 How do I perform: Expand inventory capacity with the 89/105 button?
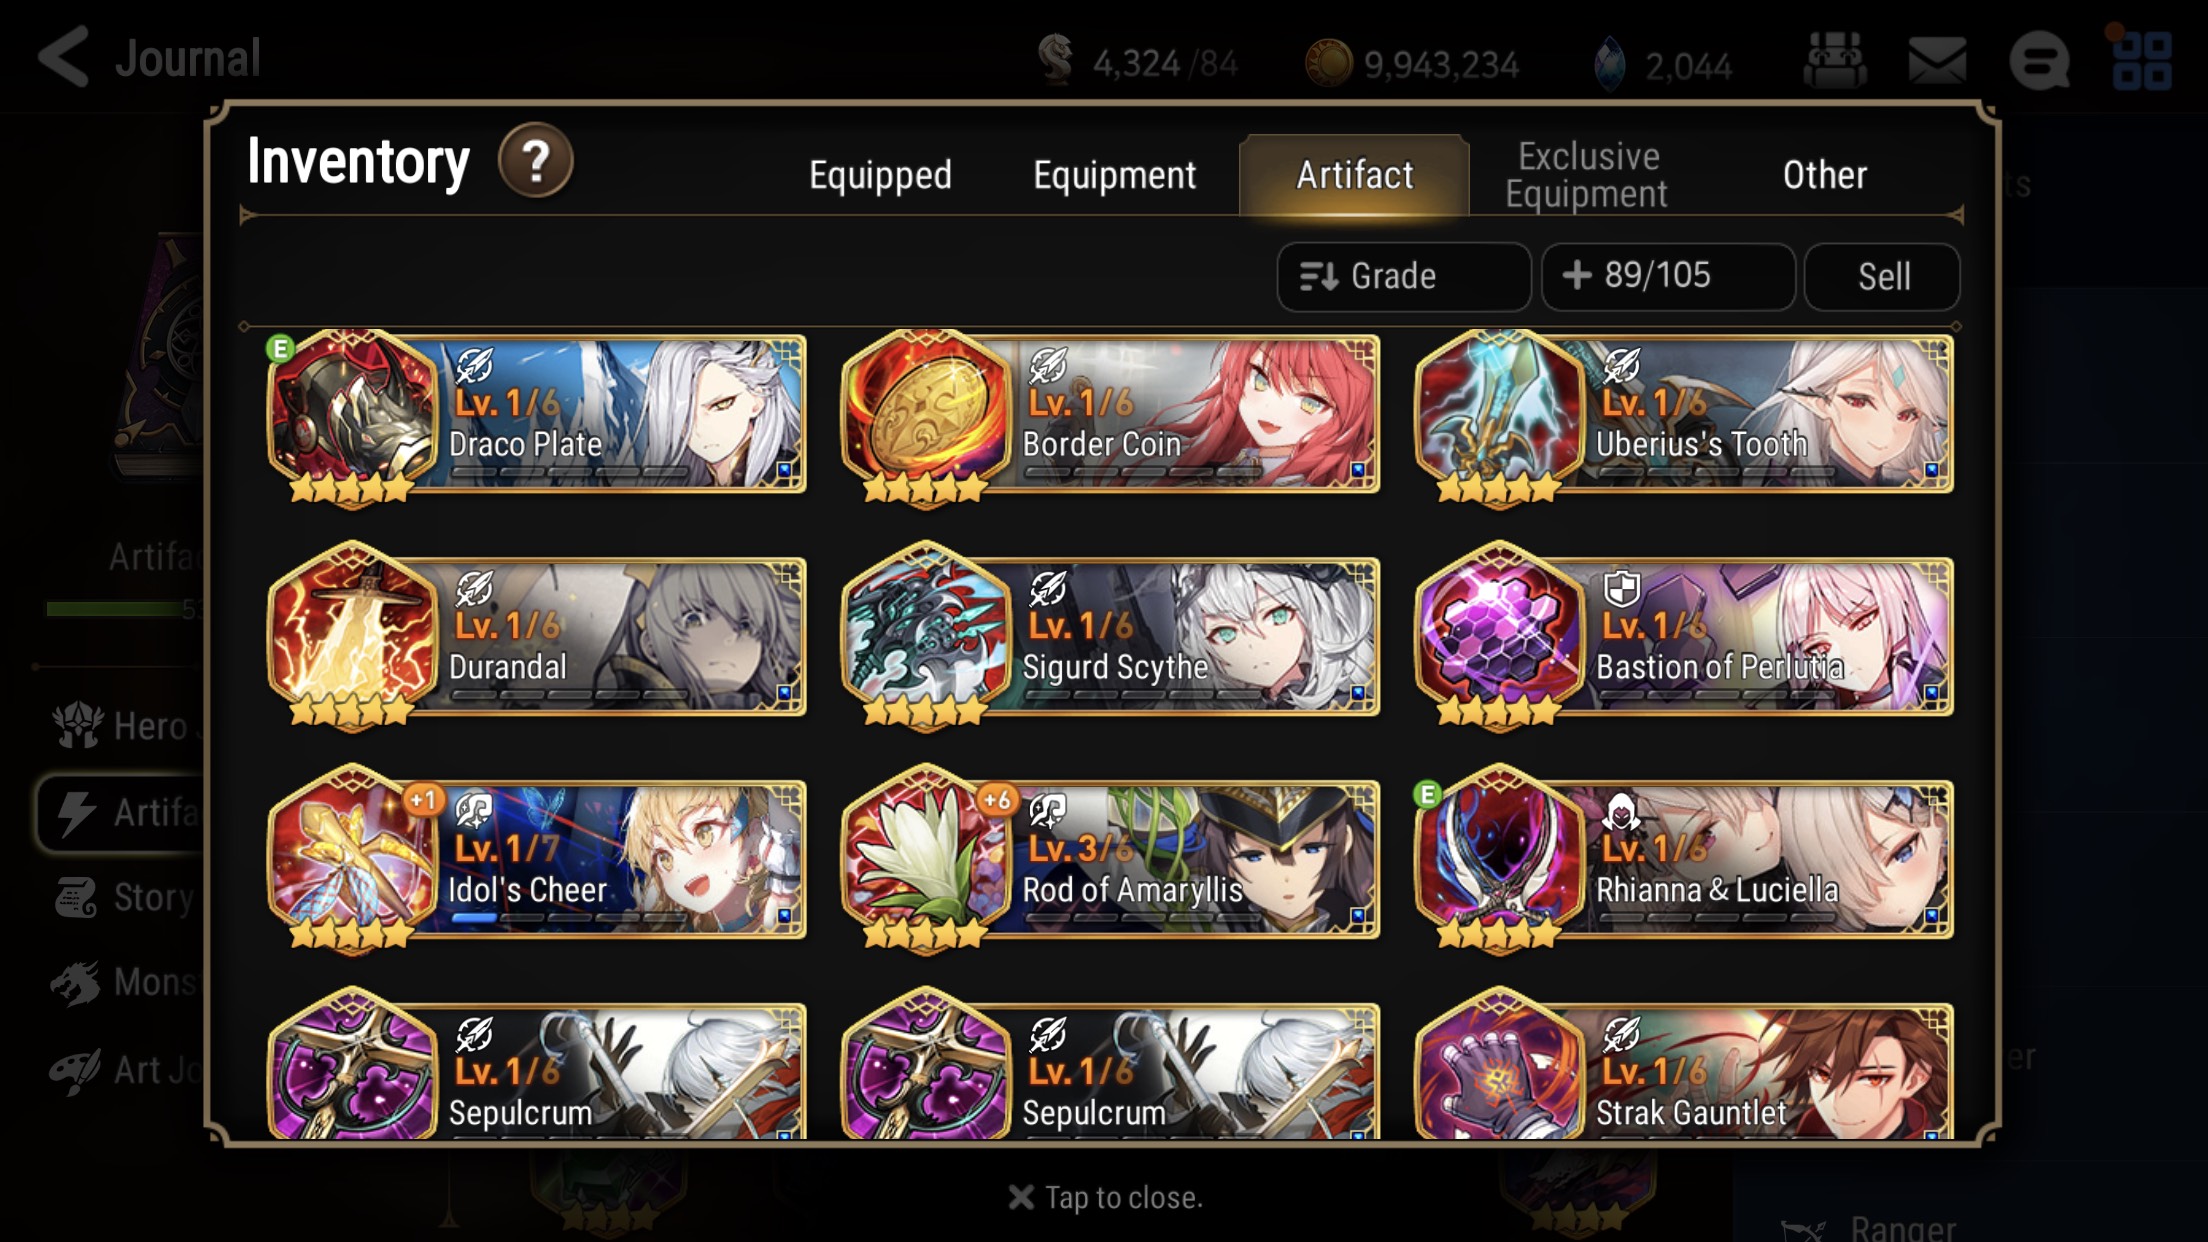click(x=1668, y=276)
